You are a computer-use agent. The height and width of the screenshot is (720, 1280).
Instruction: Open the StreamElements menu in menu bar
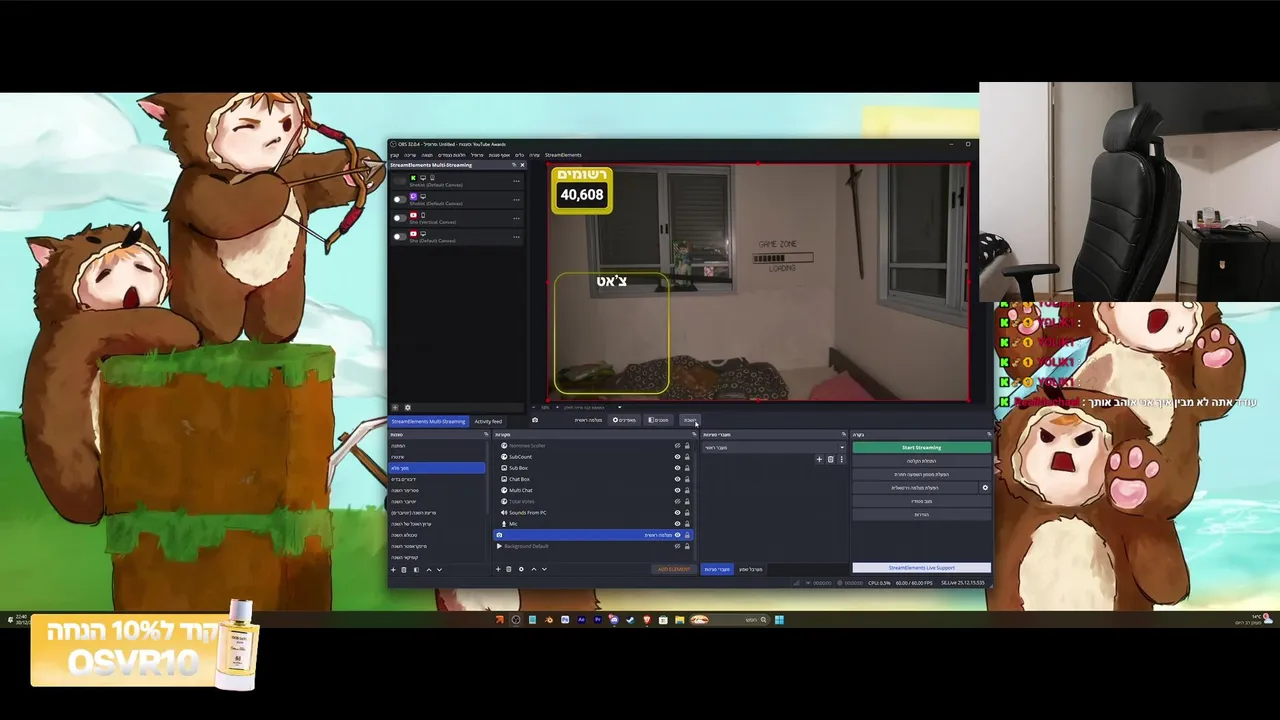tap(563, 155)
